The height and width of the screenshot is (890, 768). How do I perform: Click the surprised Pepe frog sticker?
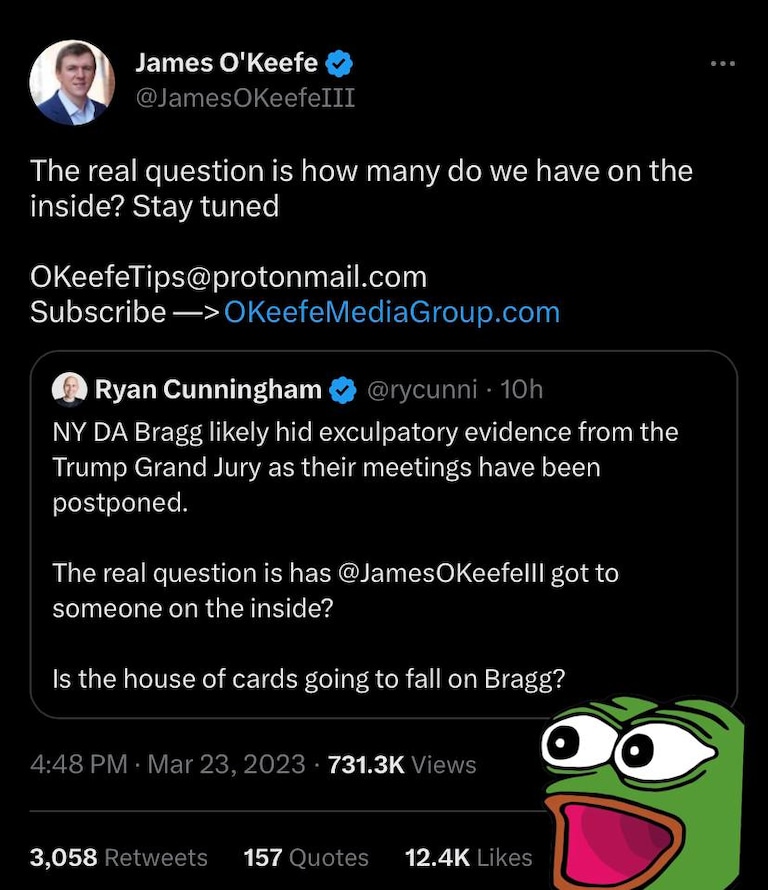642,794
